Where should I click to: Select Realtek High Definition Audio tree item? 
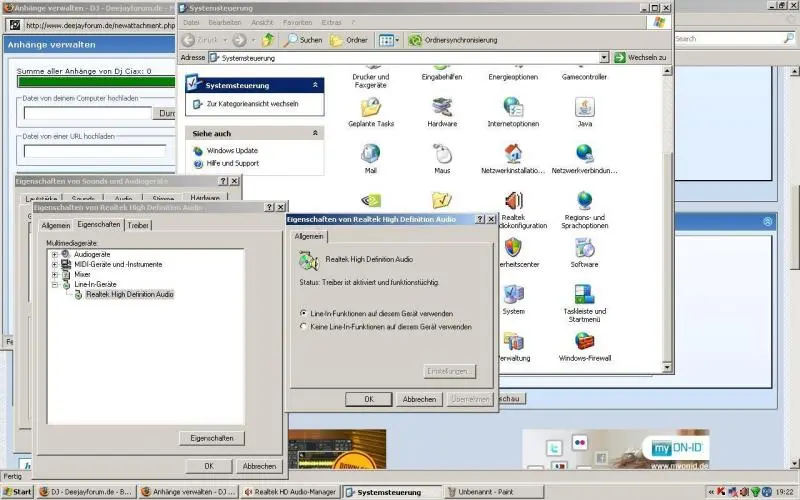[x=129, y=295]
